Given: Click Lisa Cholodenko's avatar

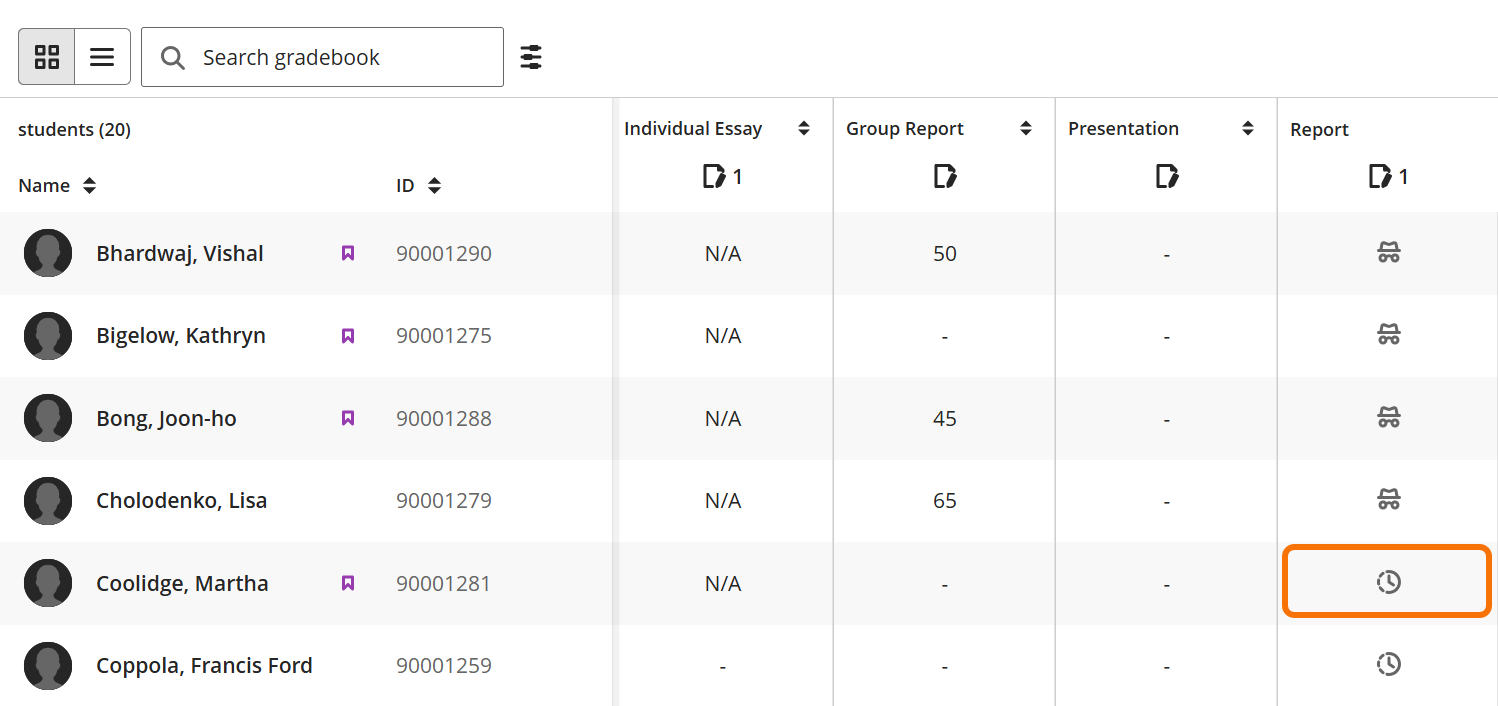Looking at the screenshot, I should [x=48, y=500].
